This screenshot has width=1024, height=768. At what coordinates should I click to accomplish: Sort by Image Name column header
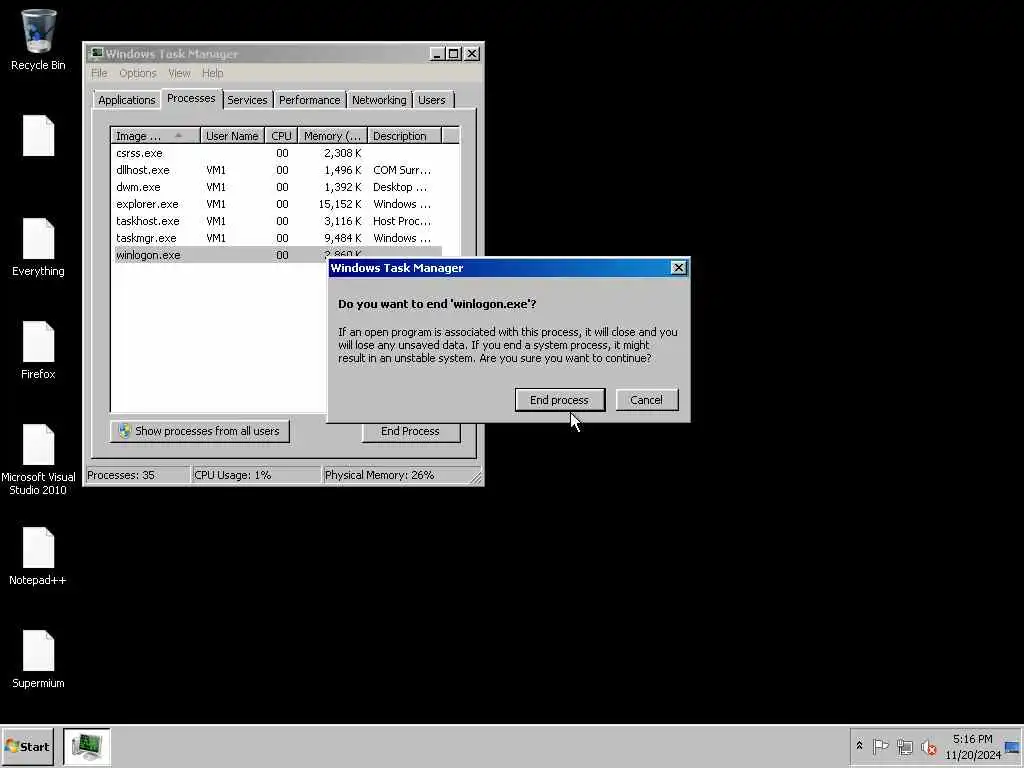point(155,136)
